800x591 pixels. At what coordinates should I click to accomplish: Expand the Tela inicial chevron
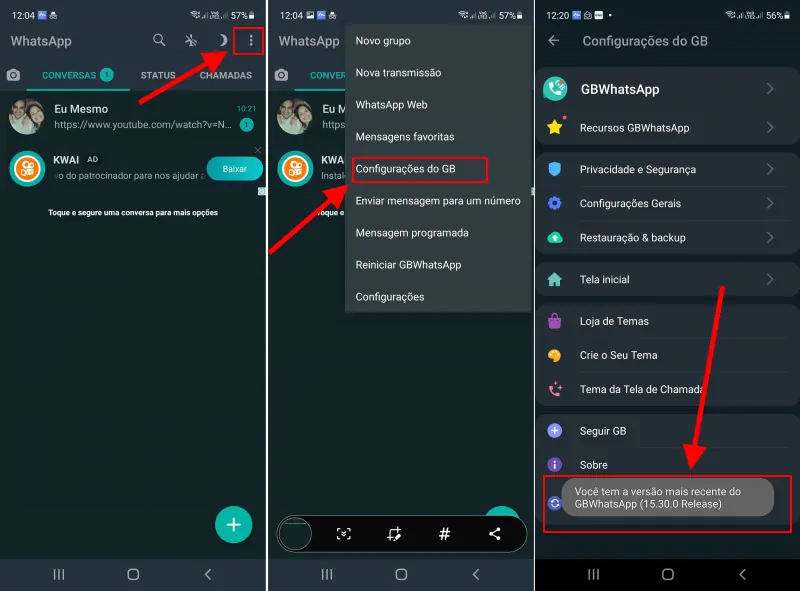click(x=770, y=279)
